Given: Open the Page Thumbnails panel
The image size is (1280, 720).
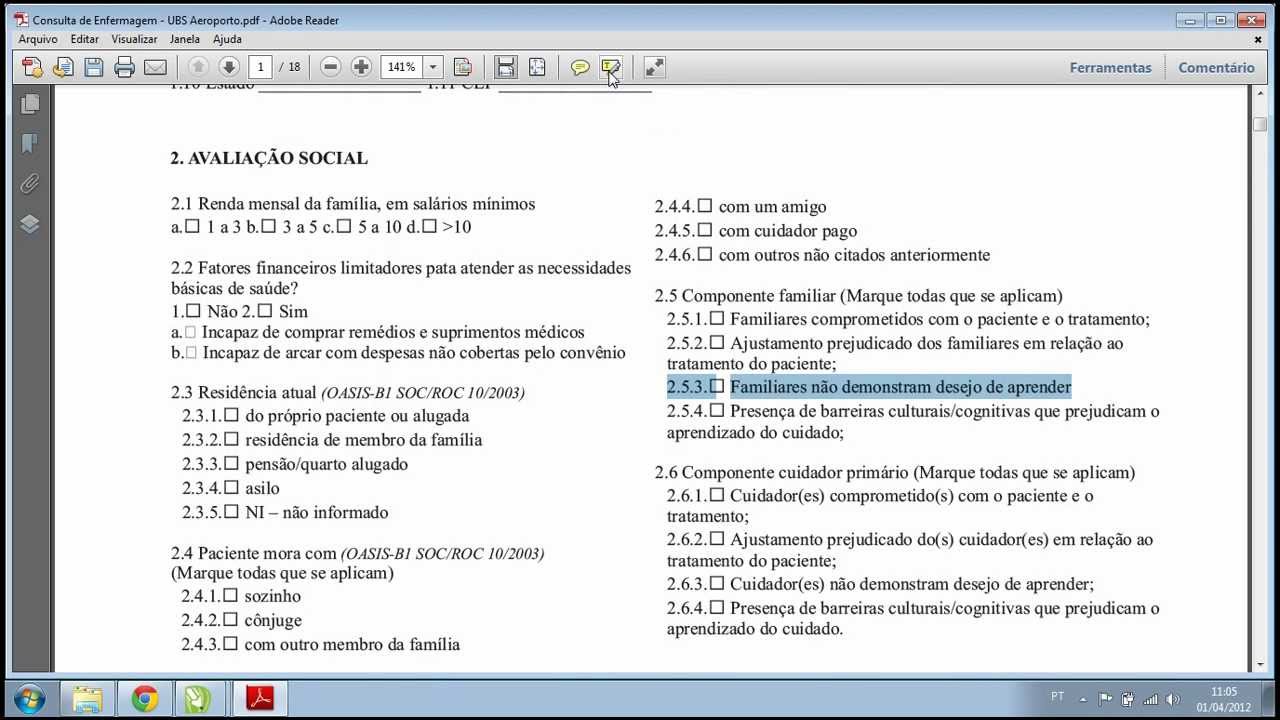Looking at the screenshot, I should (29, 104).
